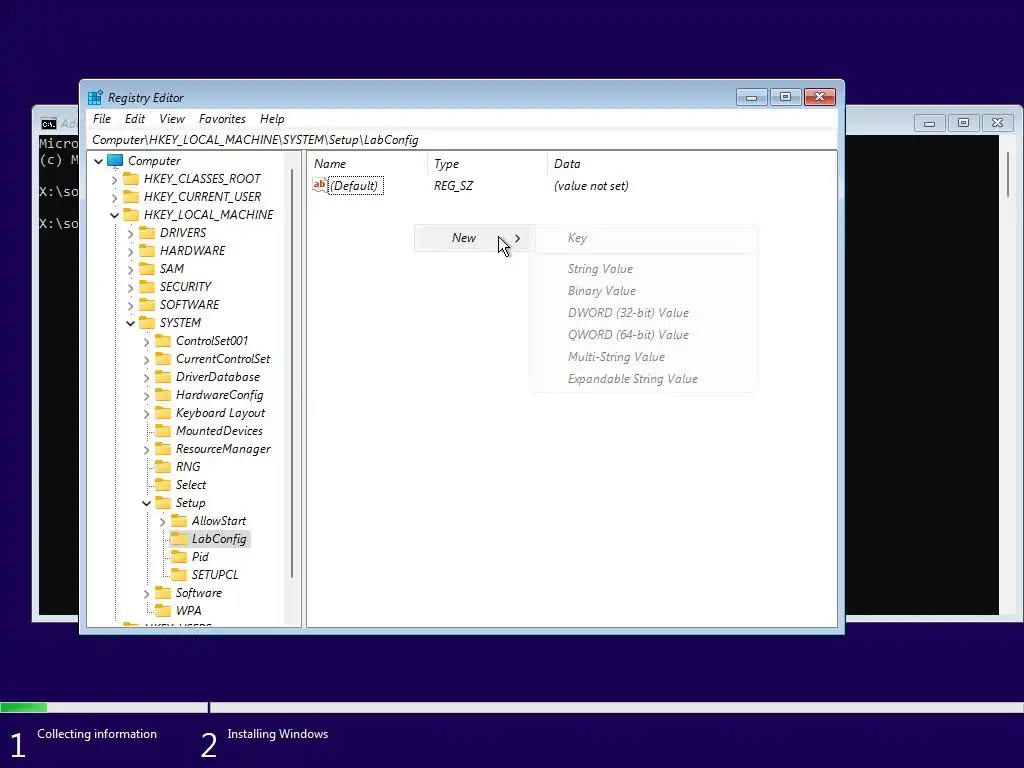Viewport: 1024px width, 768px height.
Task: Open the Favorites menu
Action: (222, 119)
